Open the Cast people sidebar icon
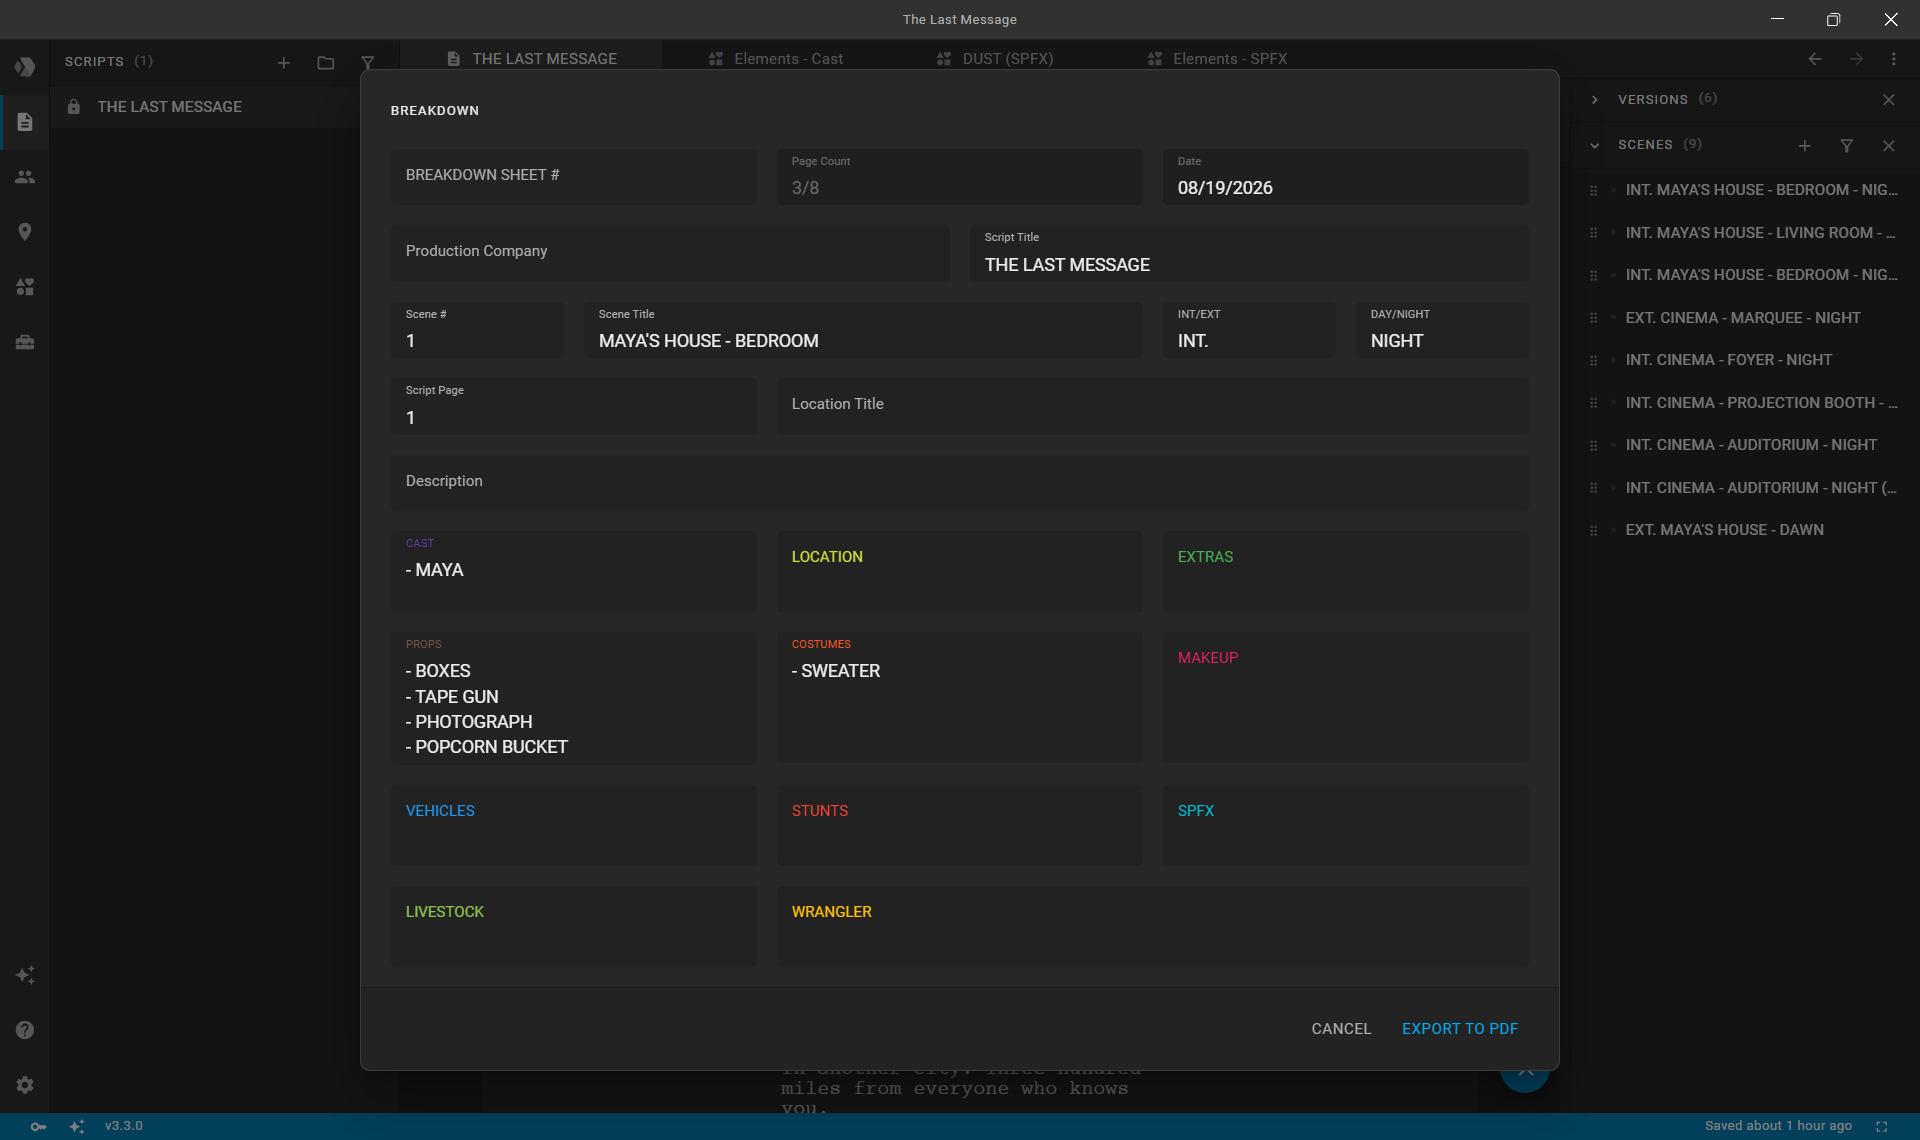Viewport: 1920px width, 1140px height. coord(25,177)
